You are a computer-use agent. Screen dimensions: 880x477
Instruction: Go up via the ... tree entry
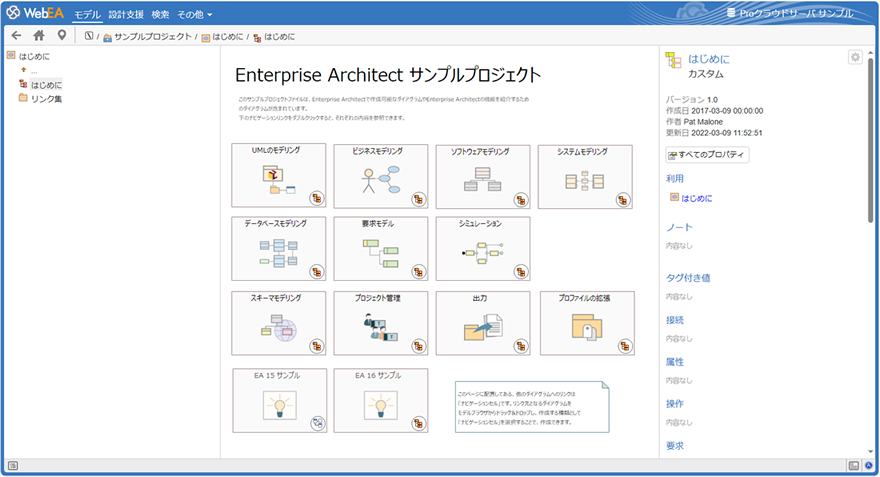tap(34, 71)
